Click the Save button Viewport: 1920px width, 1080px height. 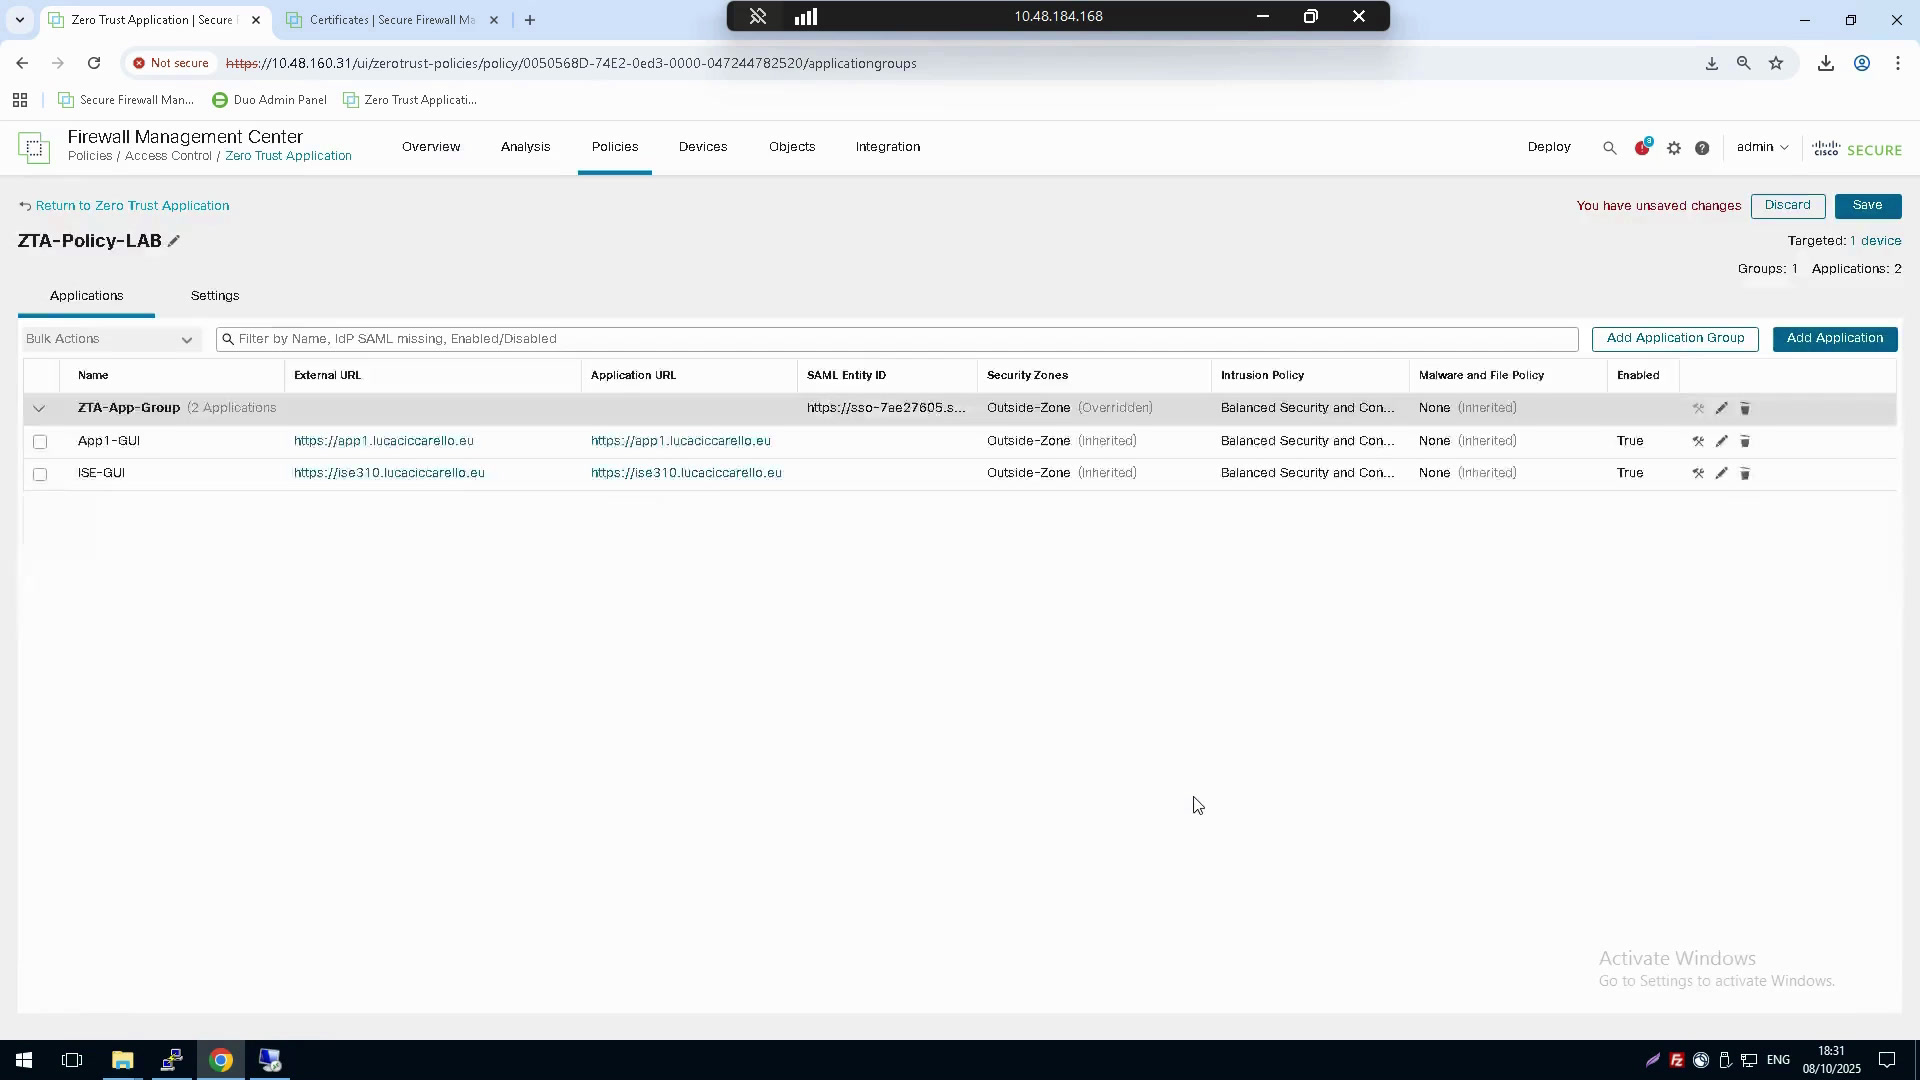pos(1868,205)
